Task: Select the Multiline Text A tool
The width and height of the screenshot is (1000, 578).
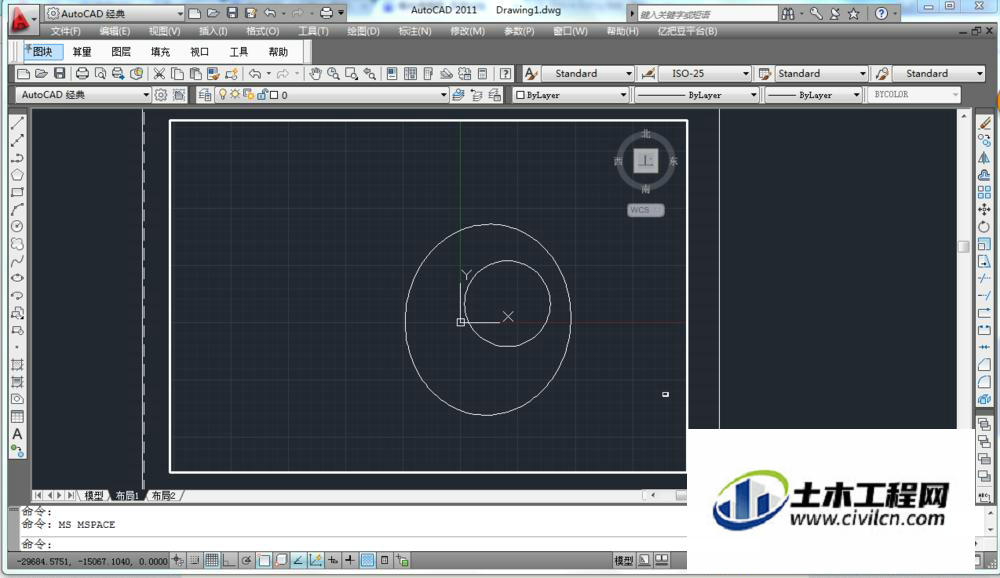Action: tap(17, 434)
